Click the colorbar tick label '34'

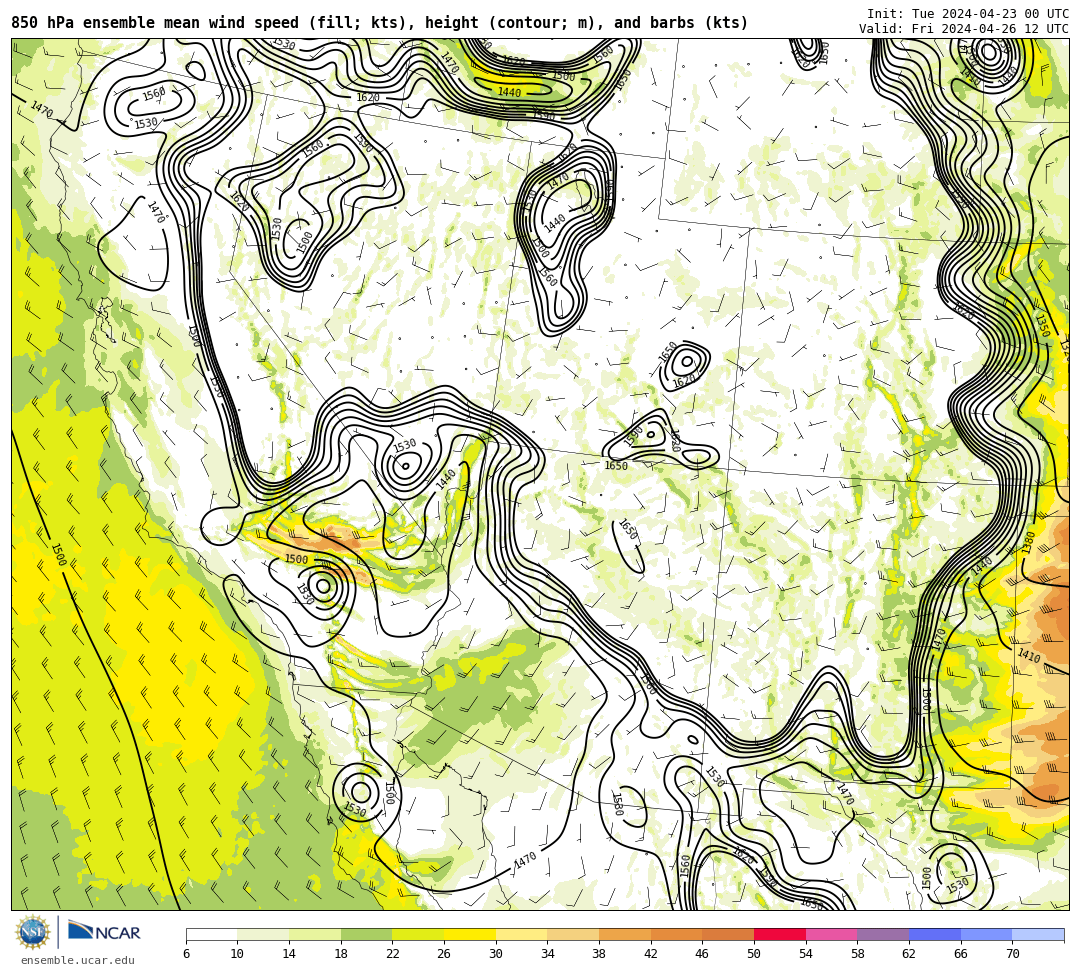(x=547, y=954)
